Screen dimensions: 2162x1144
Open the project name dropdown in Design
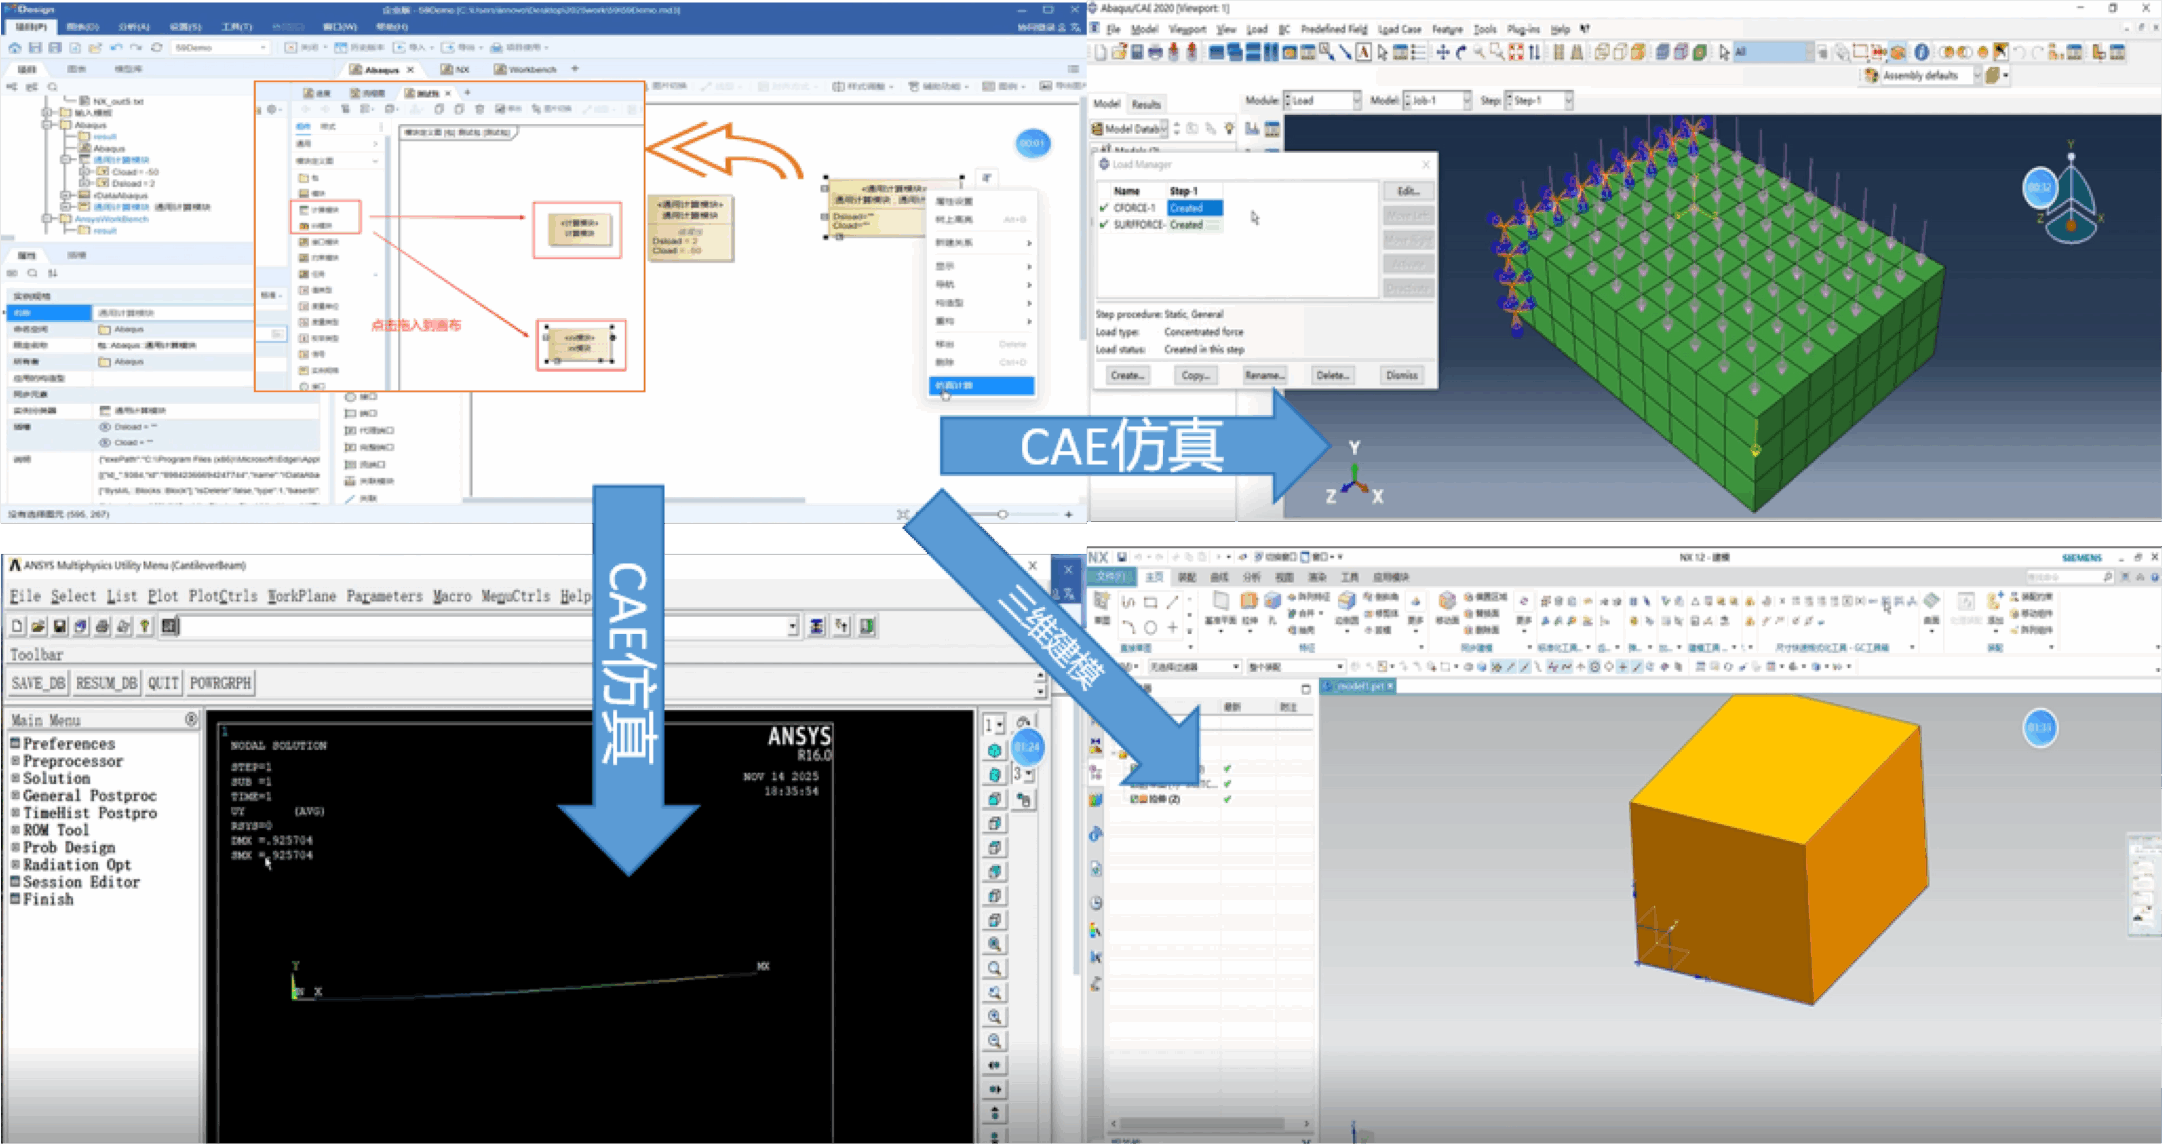(x=219, y=47)
